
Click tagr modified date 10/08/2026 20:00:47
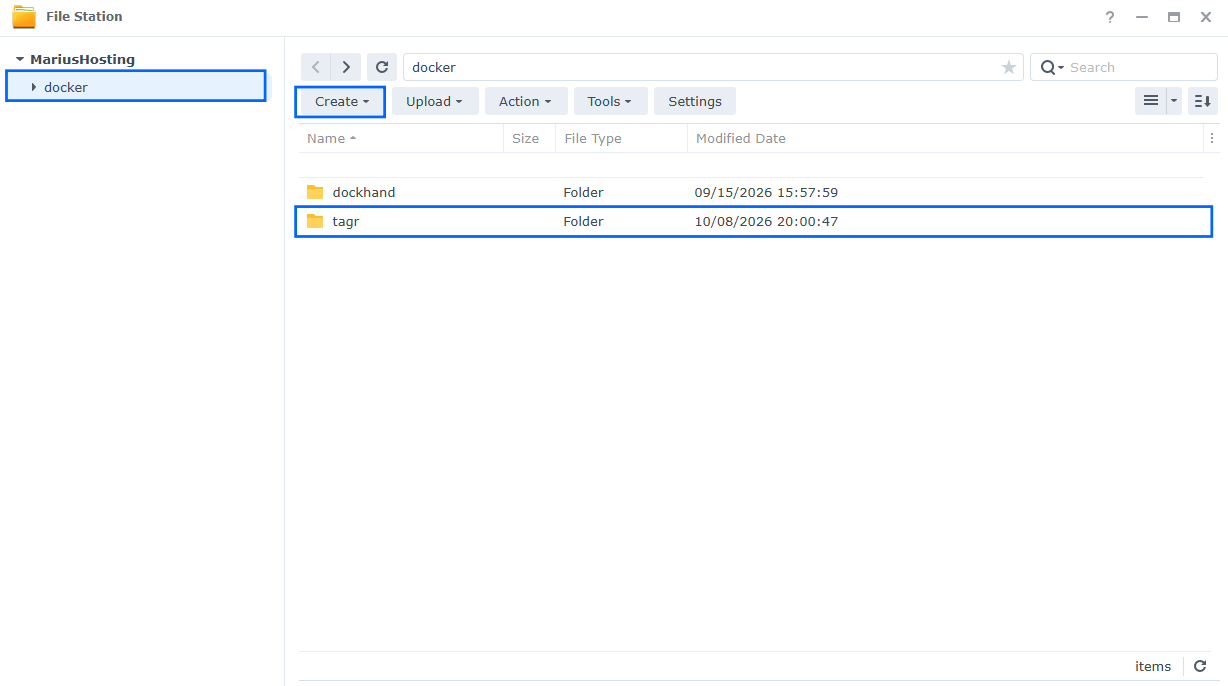point(766,221)
